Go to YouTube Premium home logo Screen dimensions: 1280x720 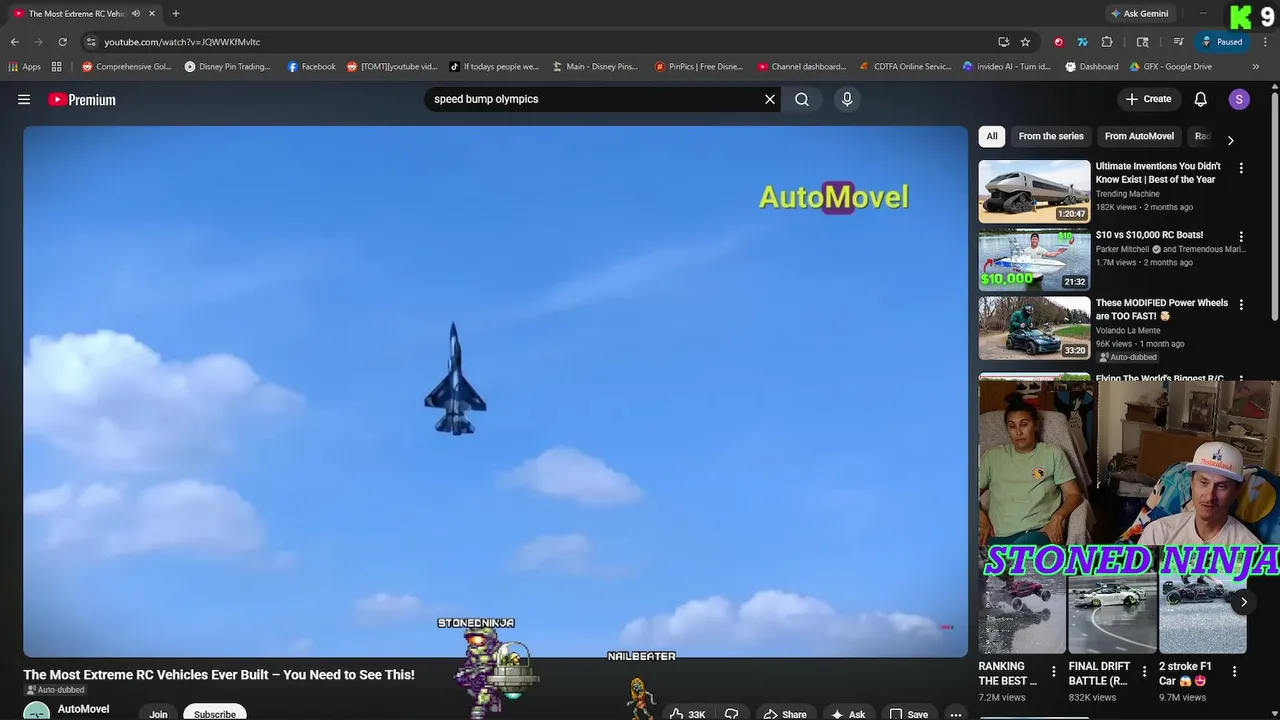(82, 99)
